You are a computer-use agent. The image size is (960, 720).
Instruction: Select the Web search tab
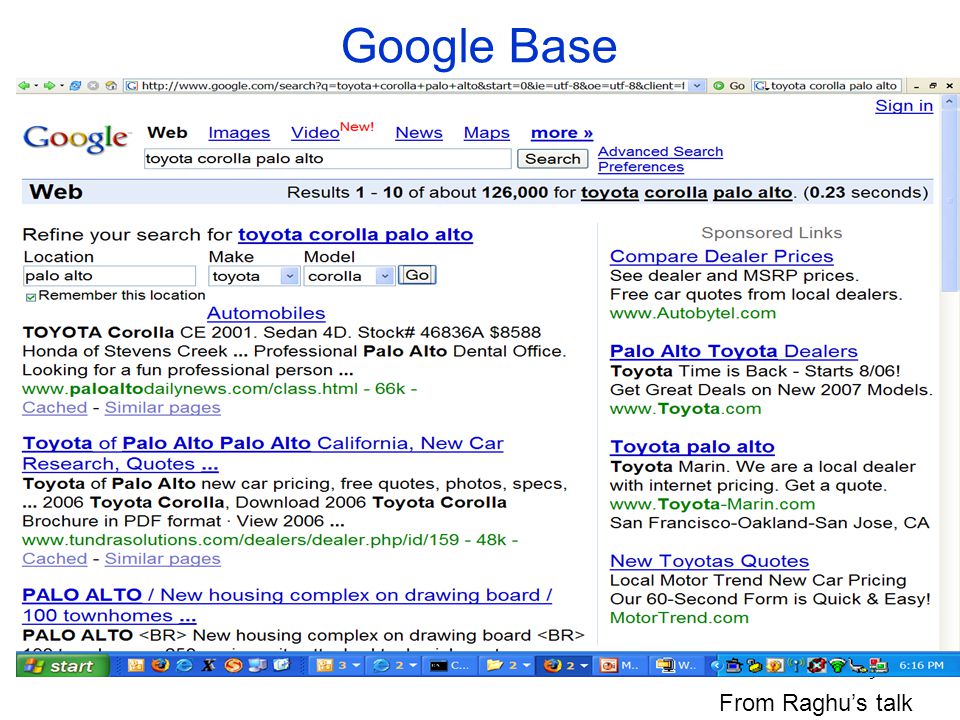167,133
